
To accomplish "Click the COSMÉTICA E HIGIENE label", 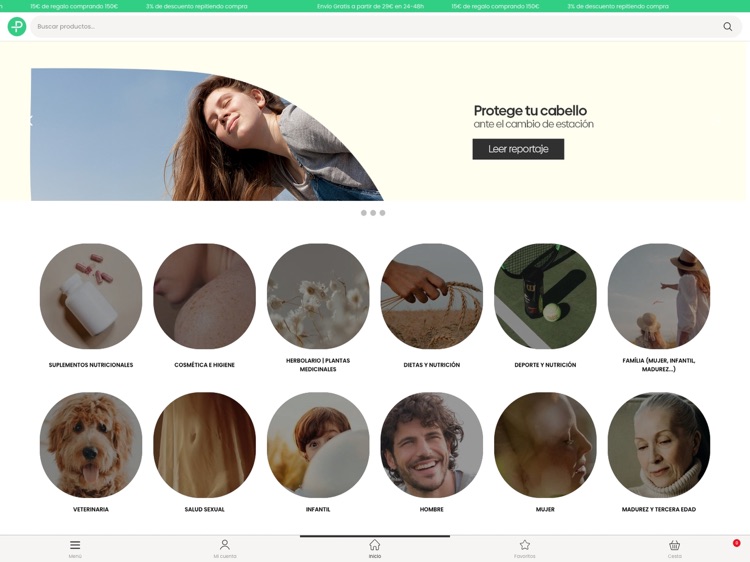I will click(x=204, y=365).
